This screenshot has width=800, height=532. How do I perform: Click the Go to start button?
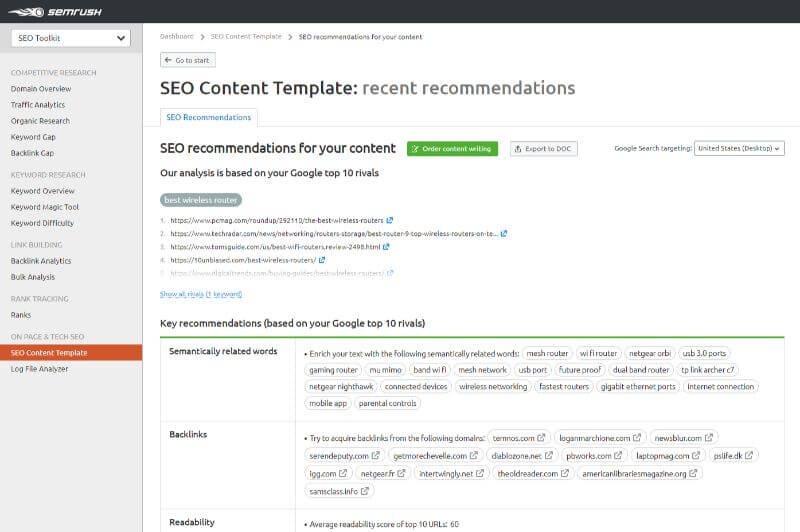point(188,60)
